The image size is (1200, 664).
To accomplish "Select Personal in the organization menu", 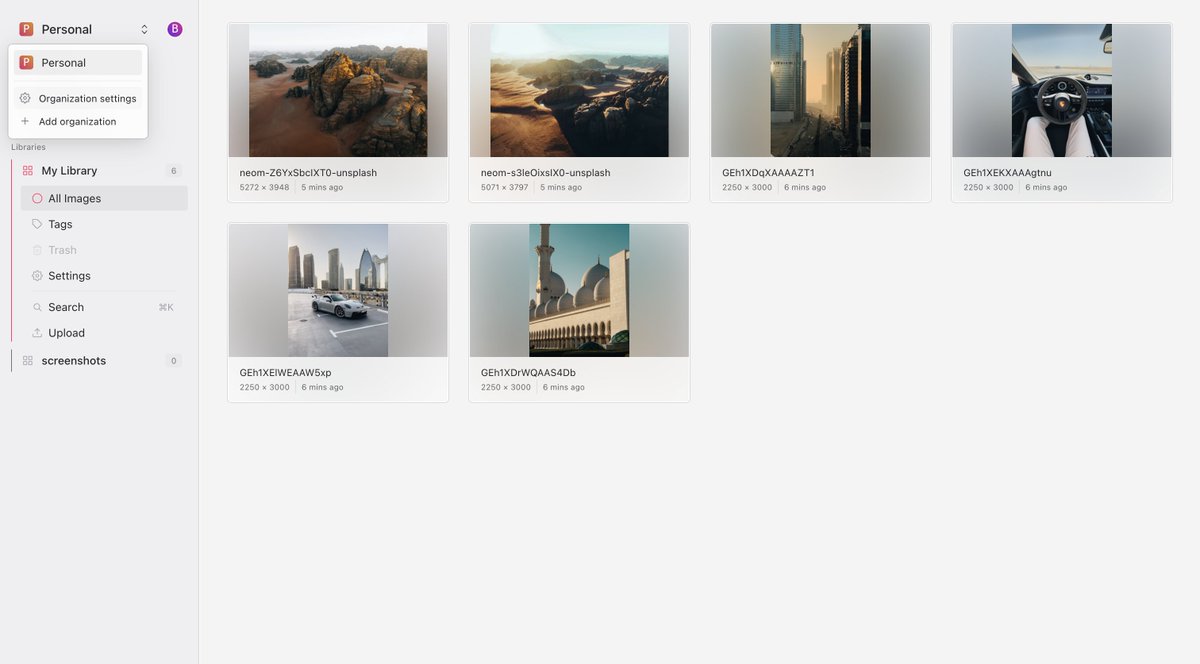I will click(78, 62).
